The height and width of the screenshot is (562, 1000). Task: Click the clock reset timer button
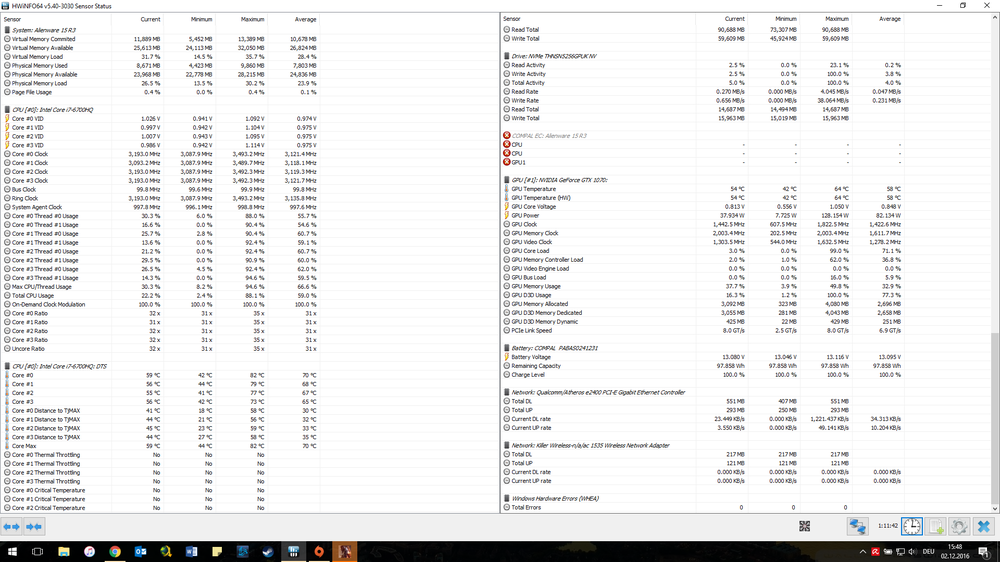pos(911,526)
